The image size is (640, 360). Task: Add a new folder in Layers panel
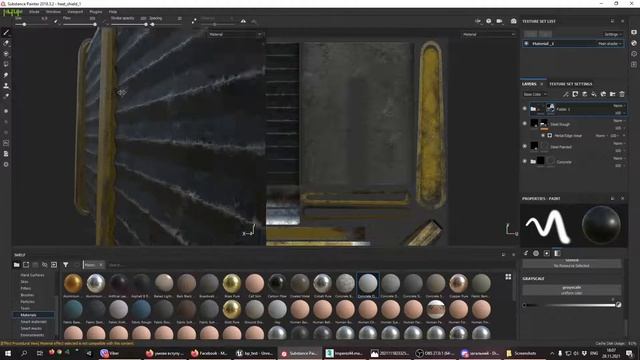613,94
